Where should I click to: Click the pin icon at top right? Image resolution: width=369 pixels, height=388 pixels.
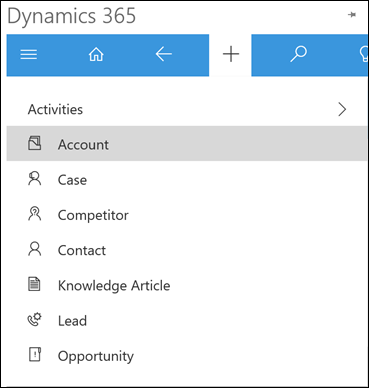pyautogui.click(x=352, y=15)
